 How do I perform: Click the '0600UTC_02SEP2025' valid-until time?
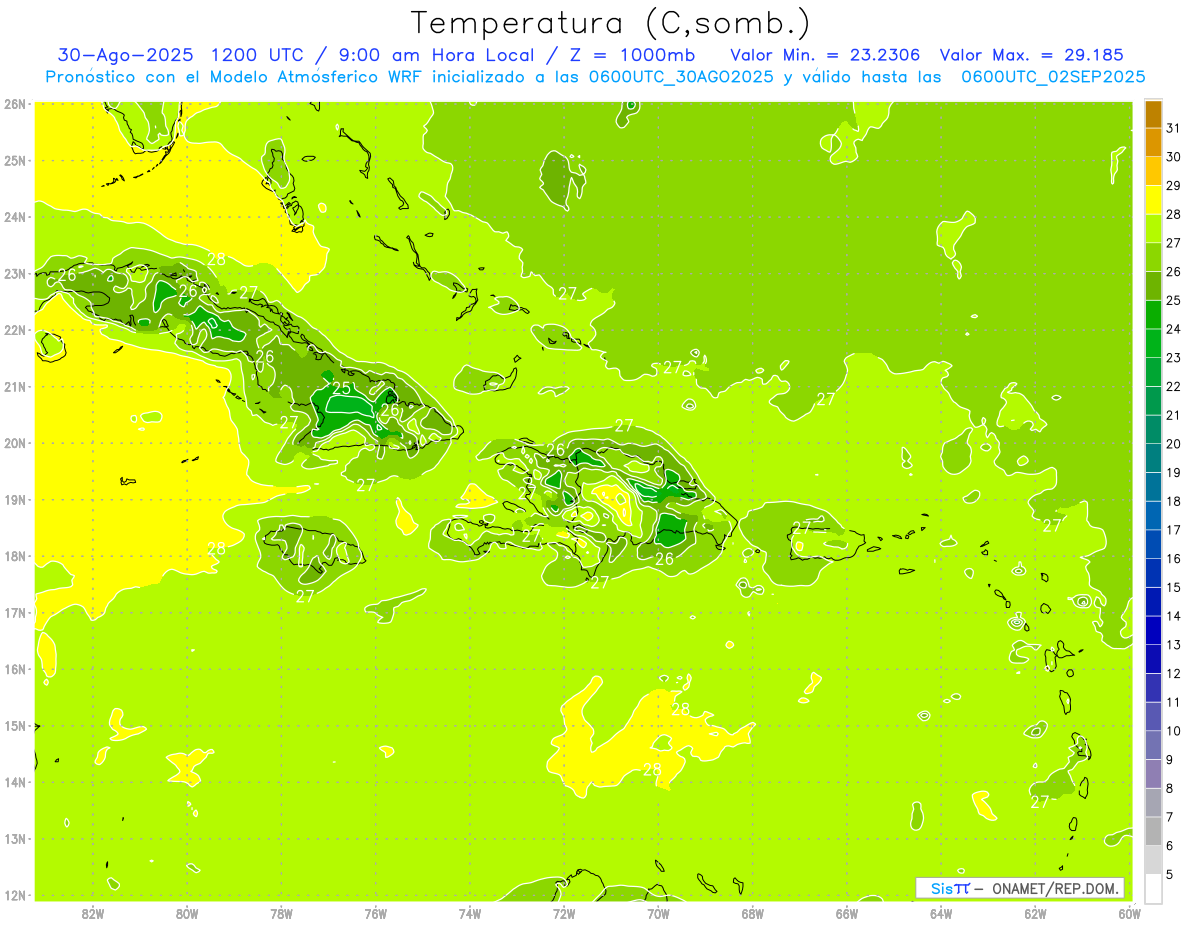(1053, 77)
